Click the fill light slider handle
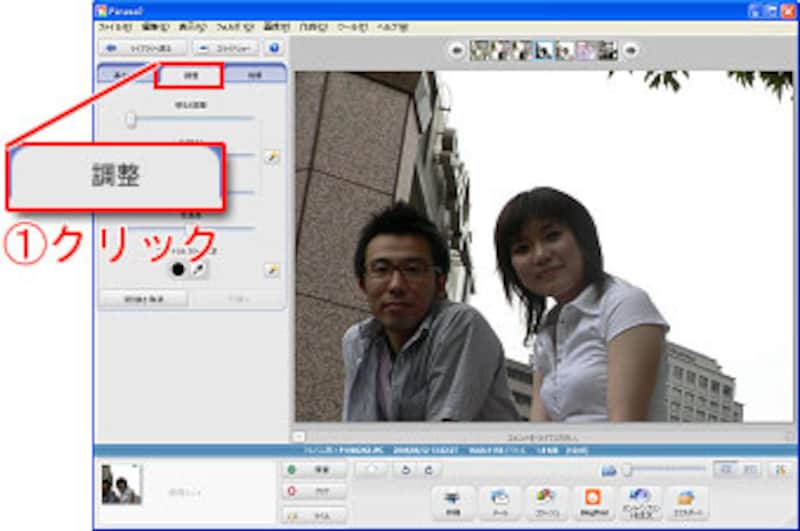Screen dimensions: 800x531 click(x=131, y=120)
